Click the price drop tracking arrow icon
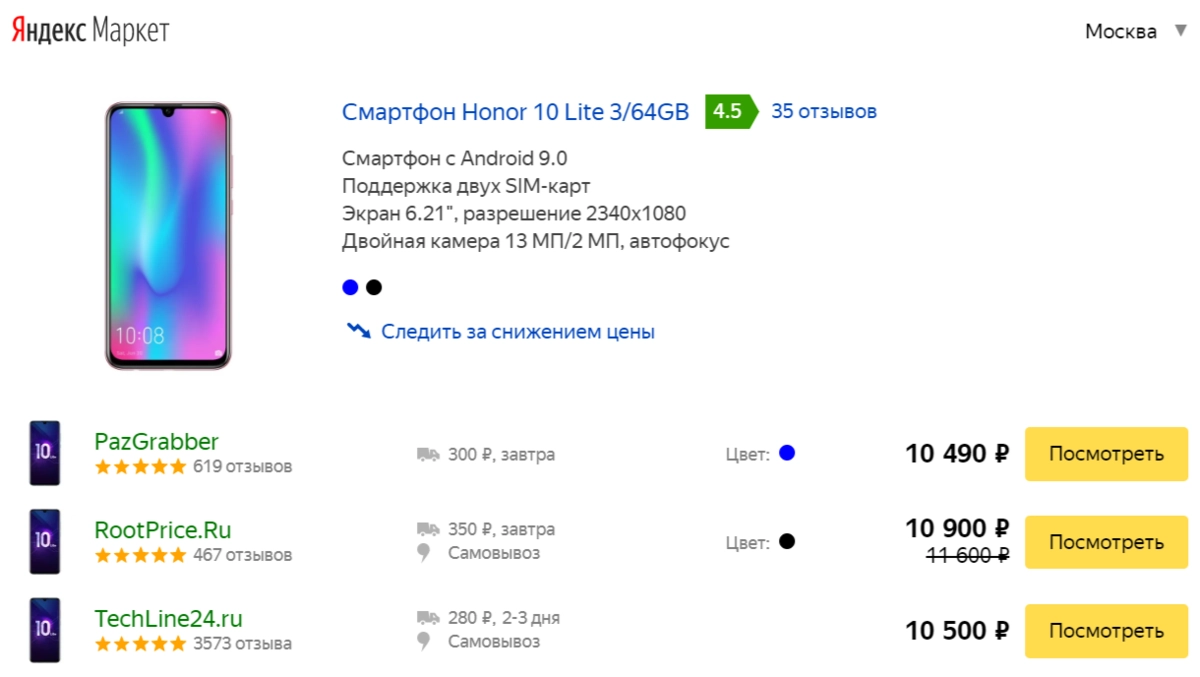This screenshot has height=677, width=1200. click(359, 331)
